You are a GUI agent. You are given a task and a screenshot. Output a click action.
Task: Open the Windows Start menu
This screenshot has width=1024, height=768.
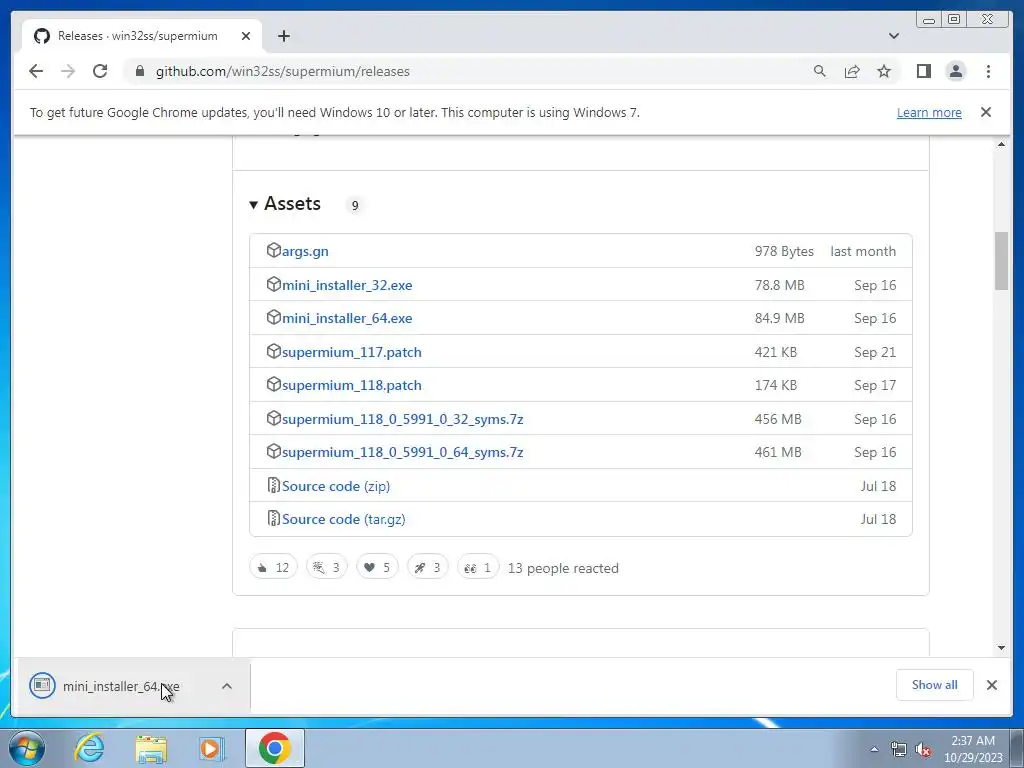(27, 748)
